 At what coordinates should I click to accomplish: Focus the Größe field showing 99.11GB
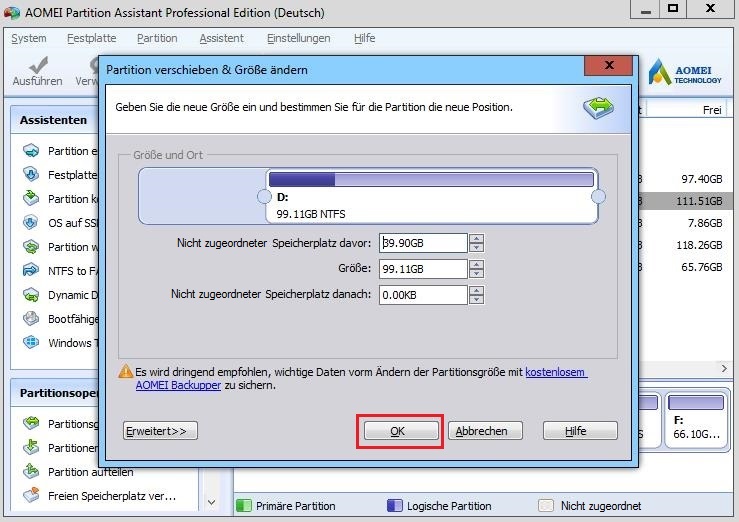[423, 269]
